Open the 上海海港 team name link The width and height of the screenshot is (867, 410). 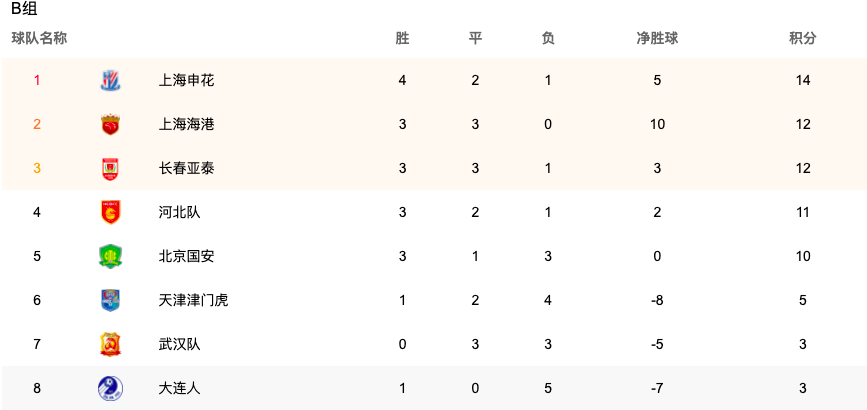tap(186, 124)
